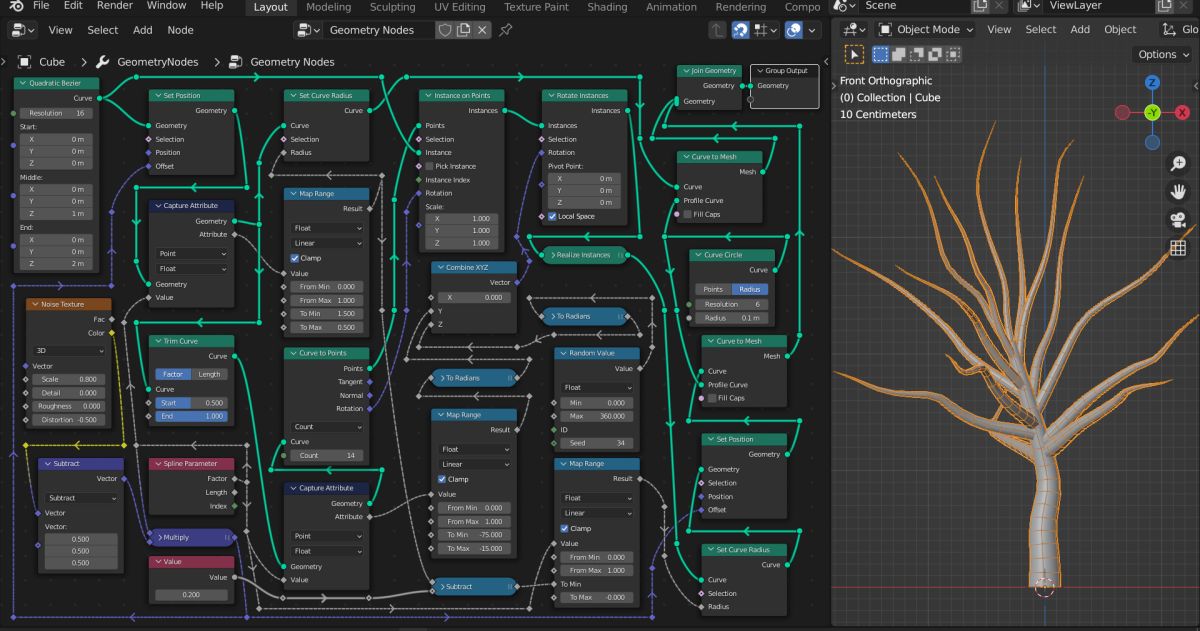The height and width of the screenshot is (631, 1200).
Task: Open Noise Texture 3D dimensions dropdown
Action: click(x=70, y=351)
